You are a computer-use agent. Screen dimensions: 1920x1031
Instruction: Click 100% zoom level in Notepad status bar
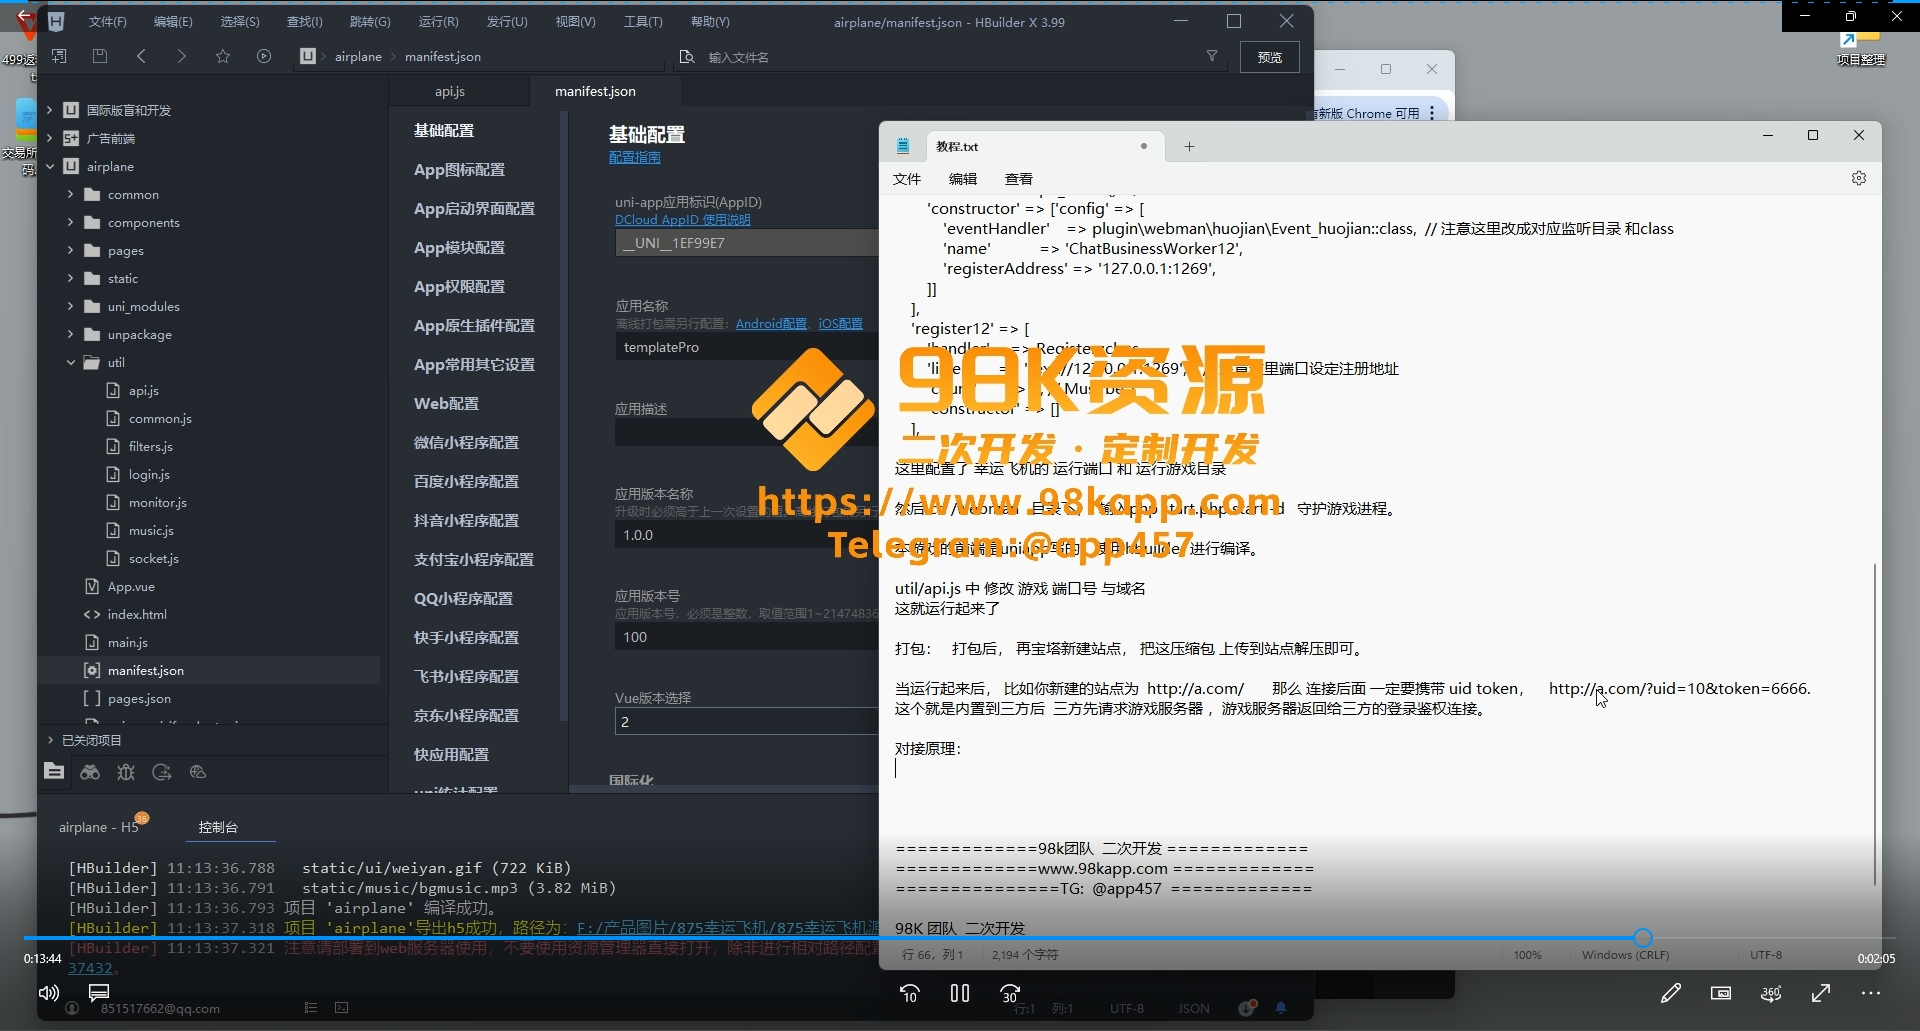[1527, 955]
